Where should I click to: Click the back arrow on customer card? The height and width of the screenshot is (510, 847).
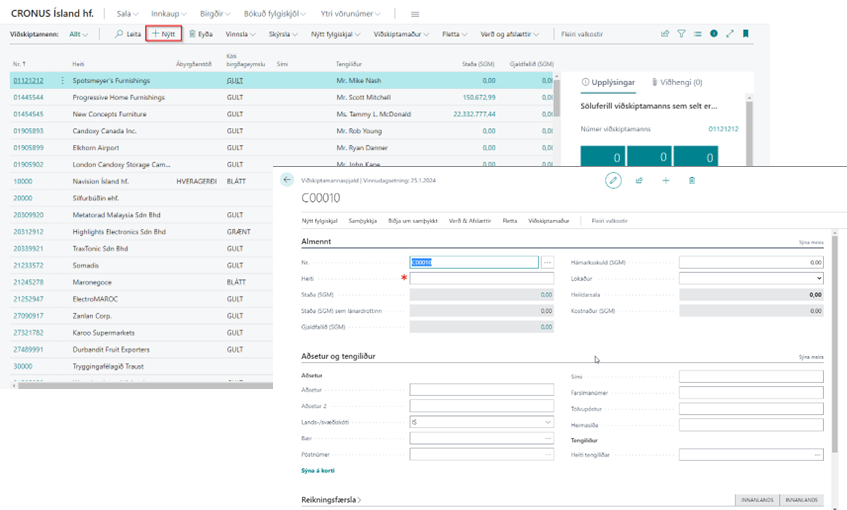[287, 180]
